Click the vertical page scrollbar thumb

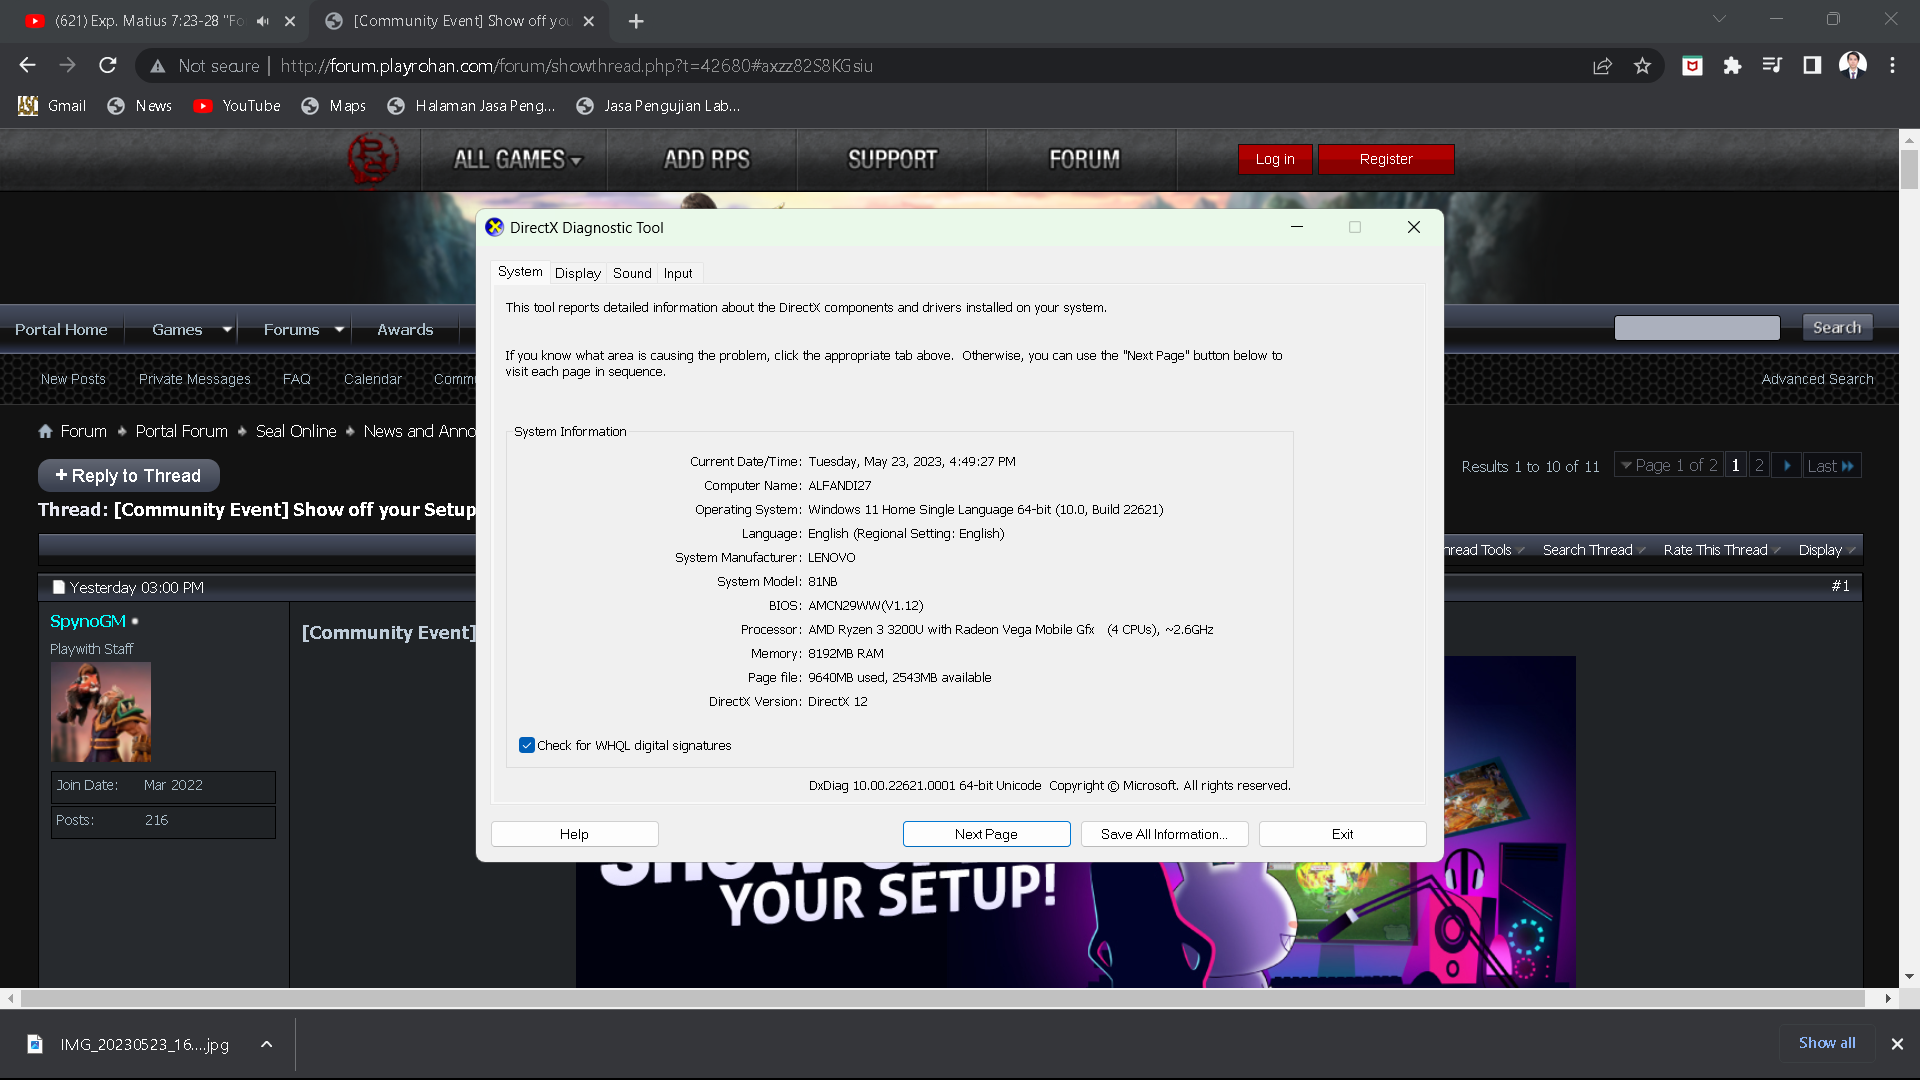[x=1909, y=168]
